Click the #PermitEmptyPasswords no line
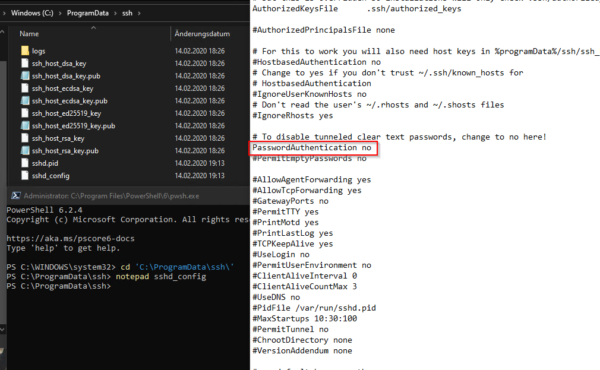The width and height of the screenshot is (600, 370). pyautogui.click(x=309, y=158)
